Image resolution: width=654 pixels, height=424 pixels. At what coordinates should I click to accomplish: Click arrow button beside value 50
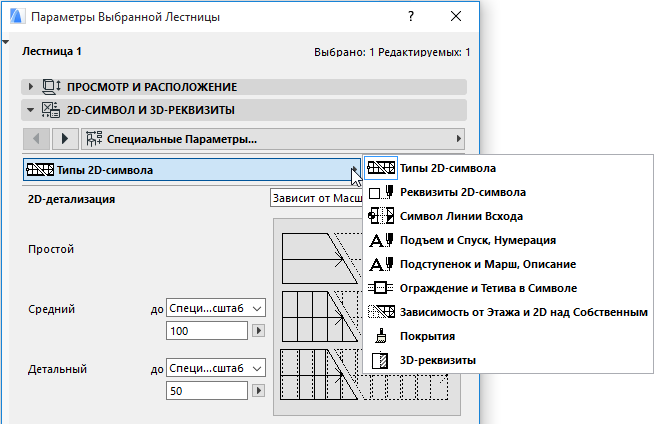259,389
